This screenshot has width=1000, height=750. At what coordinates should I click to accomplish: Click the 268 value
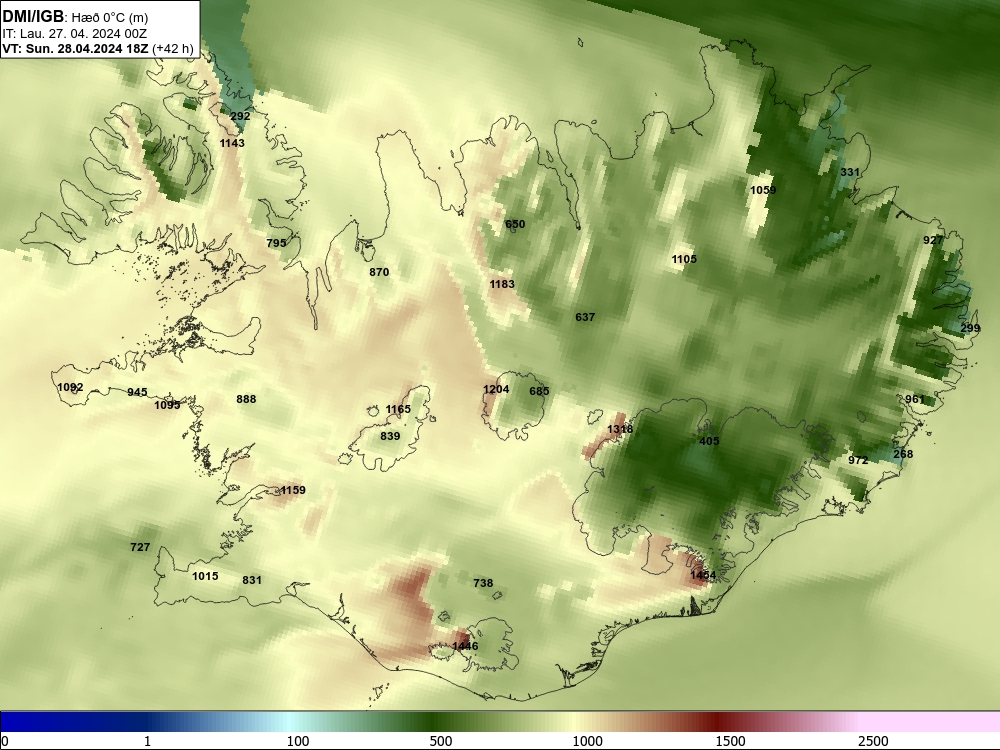coord(903,454)
